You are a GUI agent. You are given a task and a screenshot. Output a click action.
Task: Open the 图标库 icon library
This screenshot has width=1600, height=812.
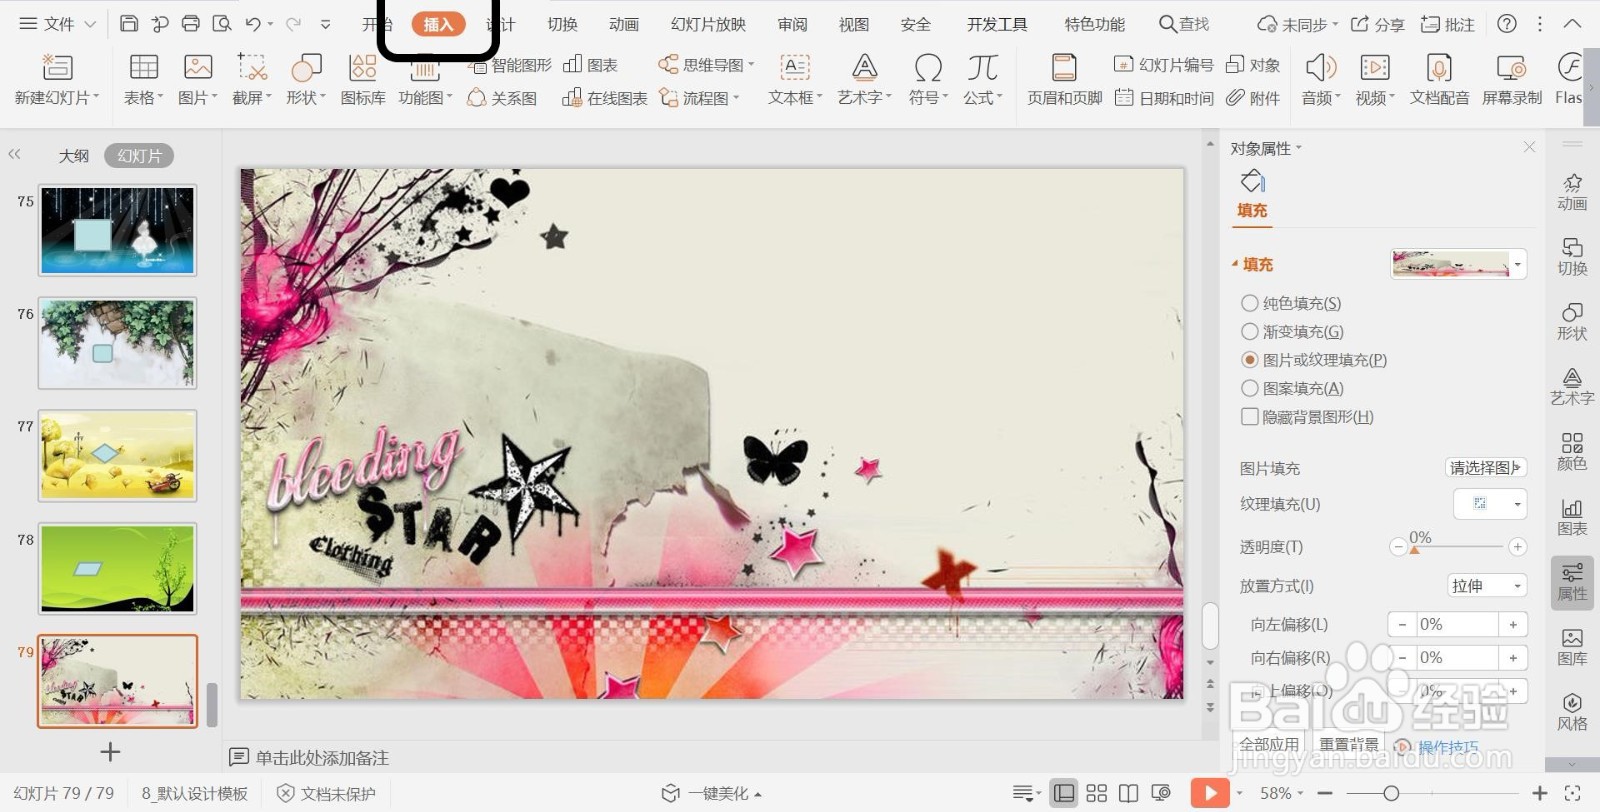(x=363, y=80)
